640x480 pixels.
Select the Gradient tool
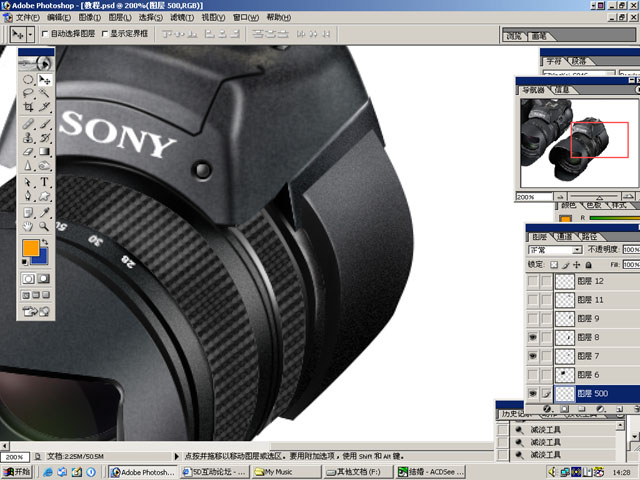coord(44,151)
